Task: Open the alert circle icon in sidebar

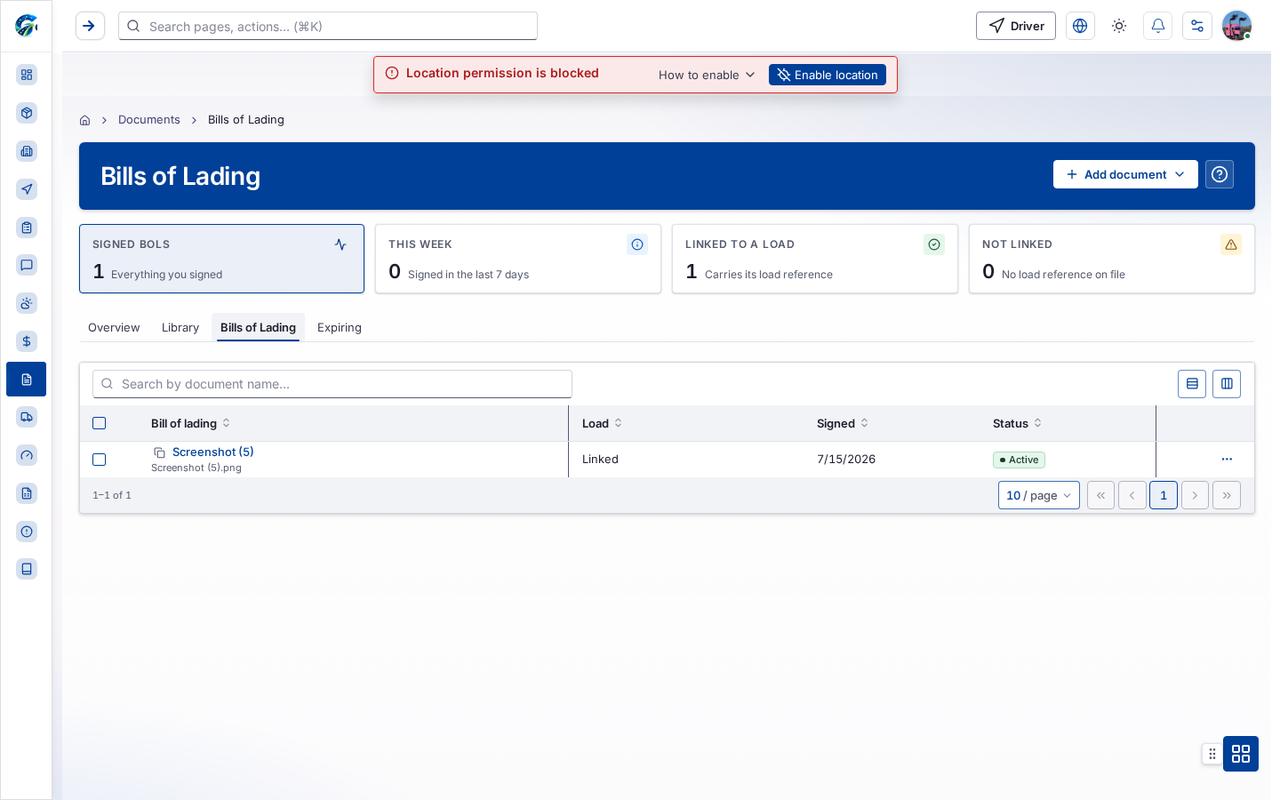Action: click(27, 531)
